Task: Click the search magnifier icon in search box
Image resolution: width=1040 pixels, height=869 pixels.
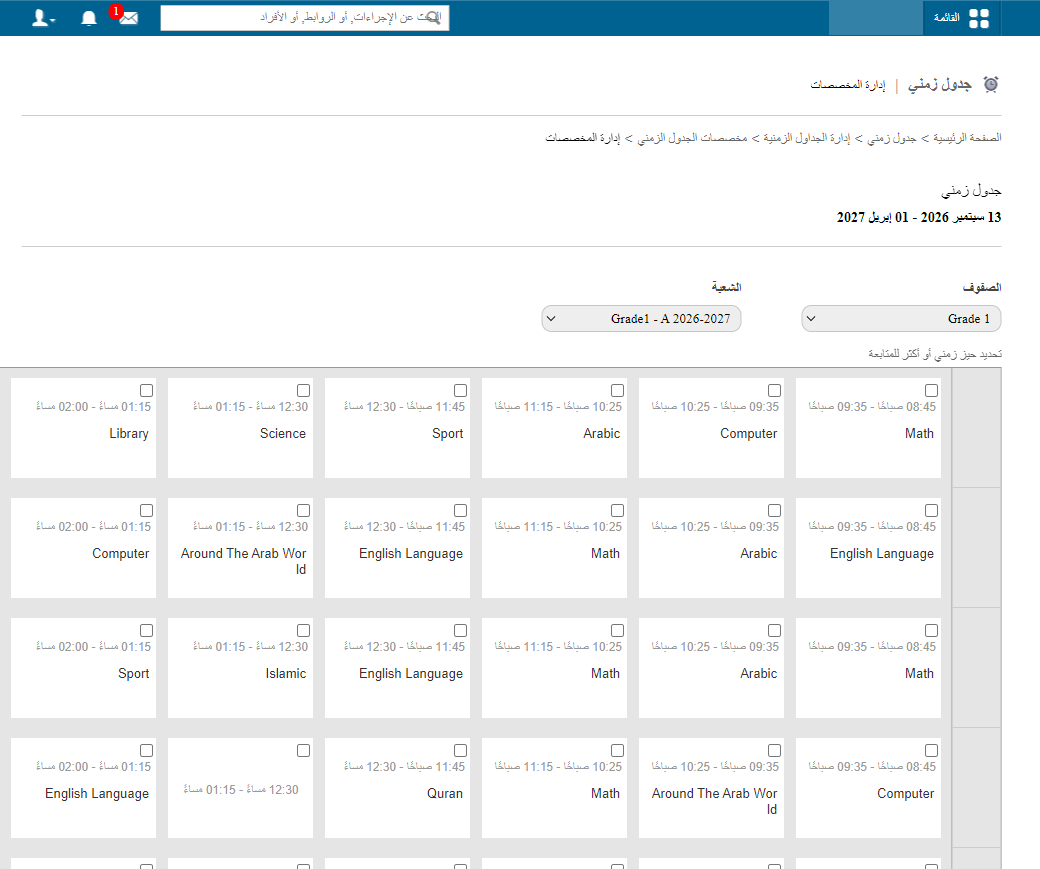Action: pyautogui.click(x=432, y=17)
